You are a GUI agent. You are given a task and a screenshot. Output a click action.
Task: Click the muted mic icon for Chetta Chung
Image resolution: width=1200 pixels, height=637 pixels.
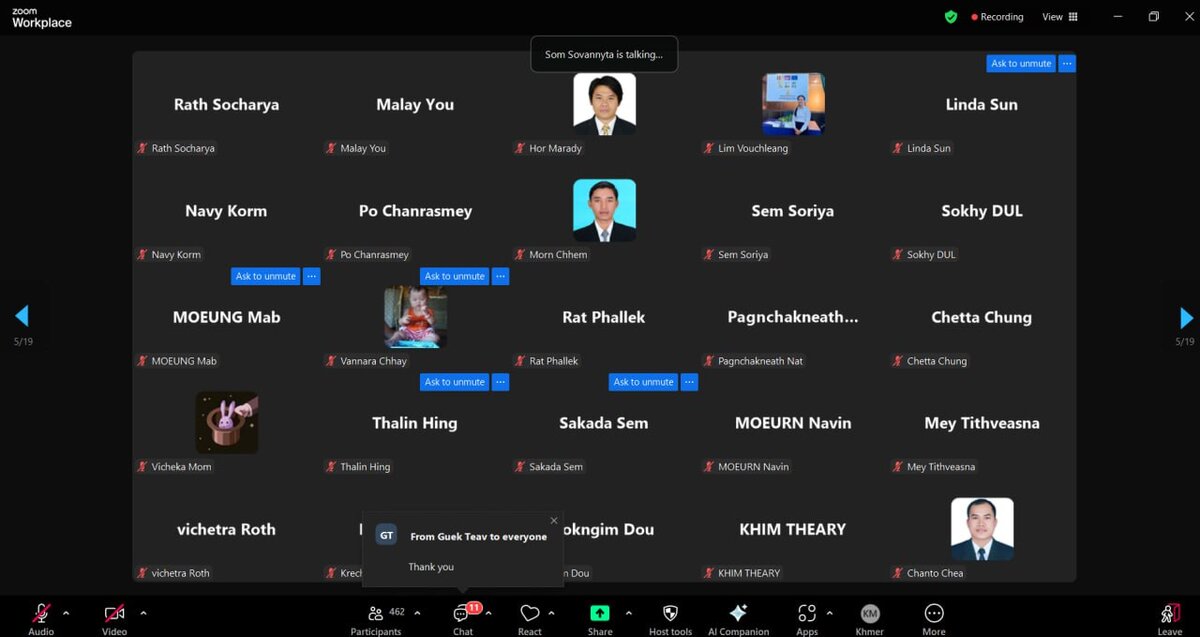(x=898, y=361)
